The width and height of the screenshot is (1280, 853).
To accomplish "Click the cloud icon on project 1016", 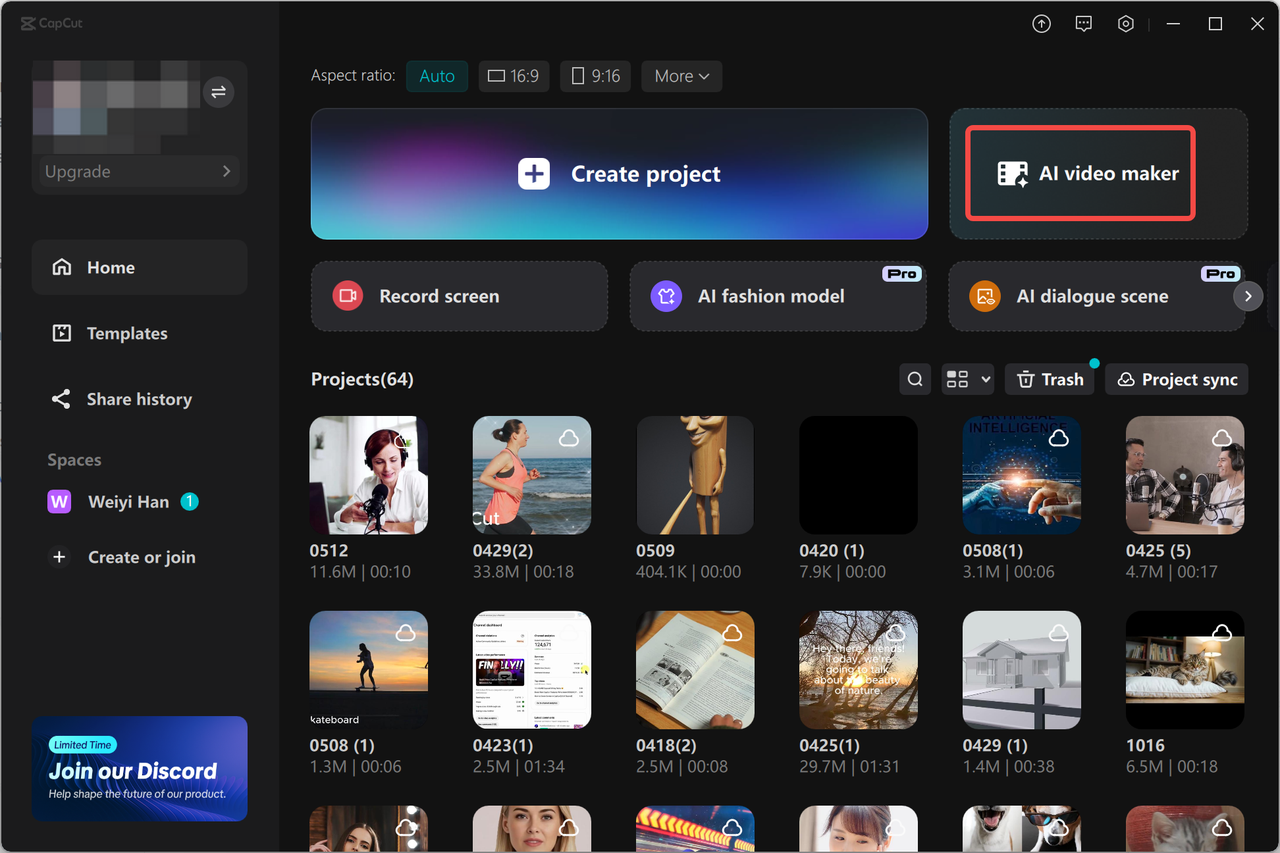I will pyautogui.click(x=1221, y=633).
